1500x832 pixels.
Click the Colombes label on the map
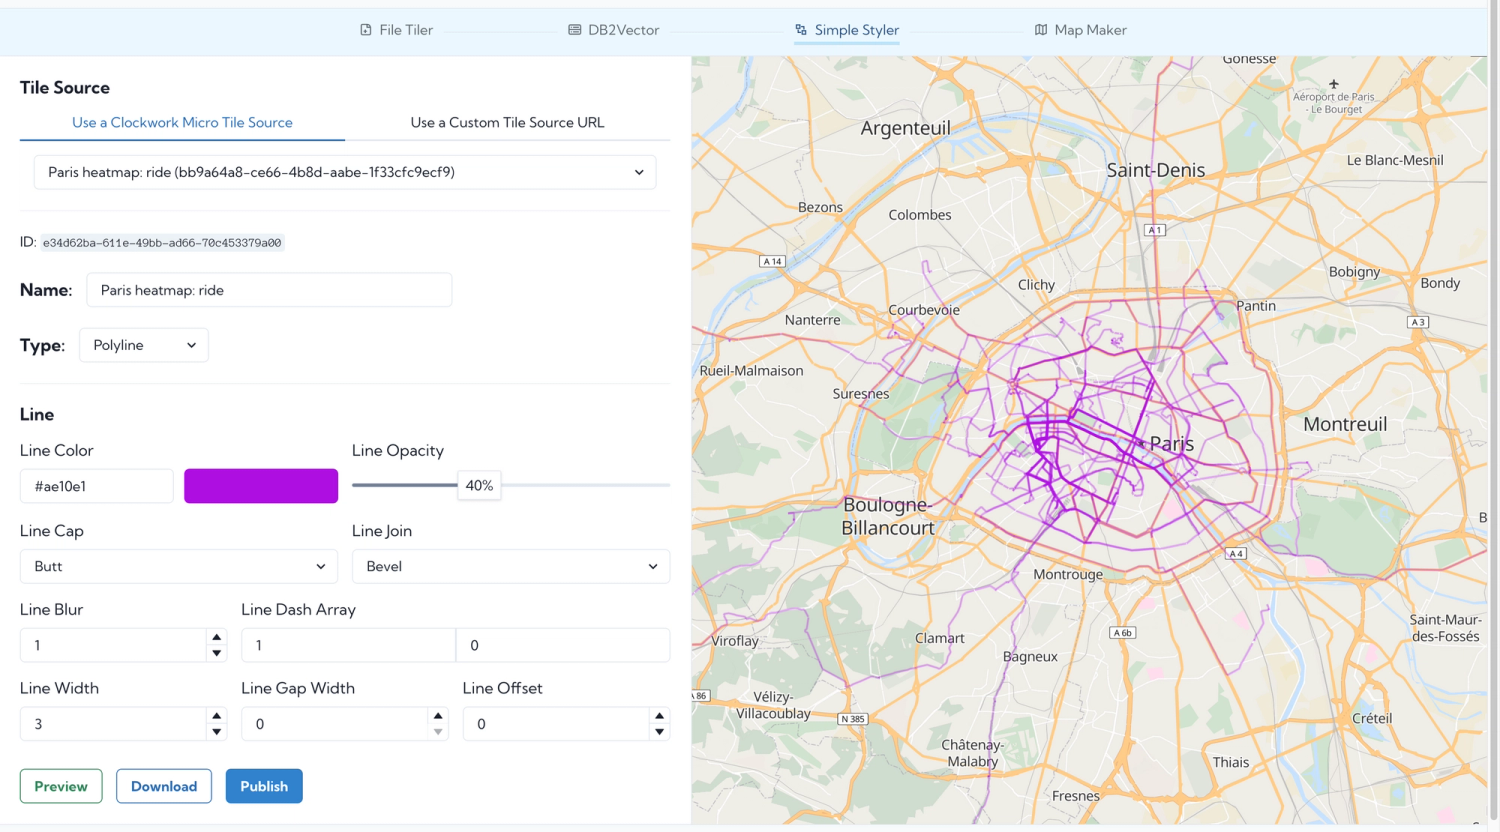point(920,215)
